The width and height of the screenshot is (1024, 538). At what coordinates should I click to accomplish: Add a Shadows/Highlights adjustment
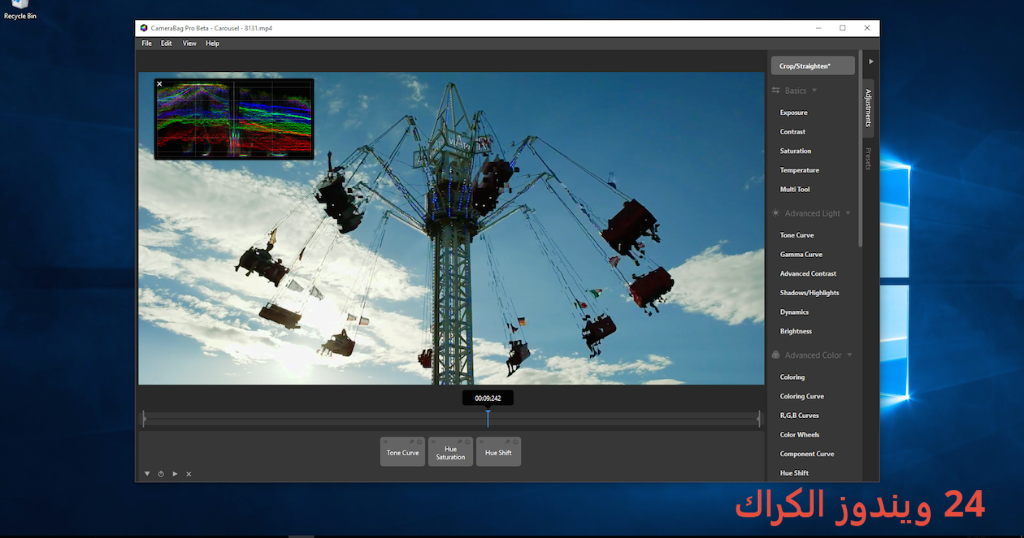809,293
